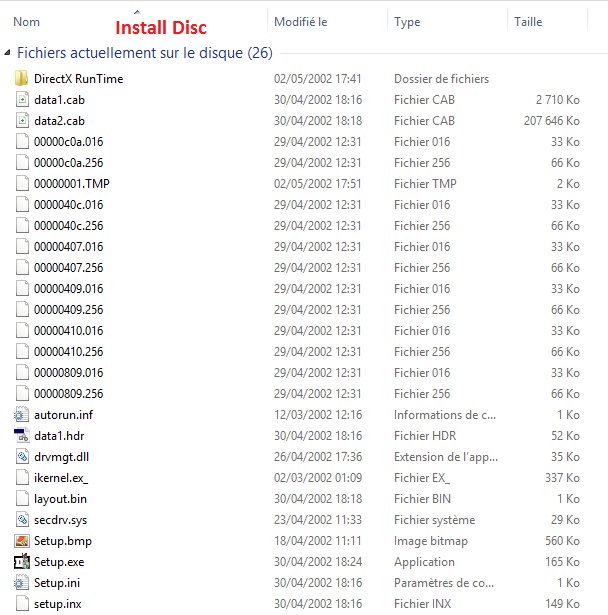Collapse the 'Fichiers actuellement sur le disque' group

[x=7, y=53]
